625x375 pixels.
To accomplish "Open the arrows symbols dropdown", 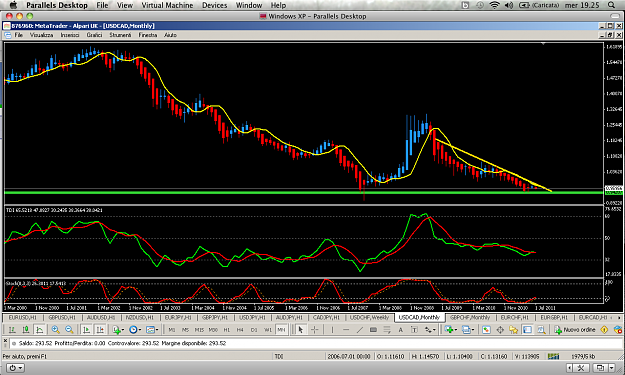I will [x=430, y=330].
